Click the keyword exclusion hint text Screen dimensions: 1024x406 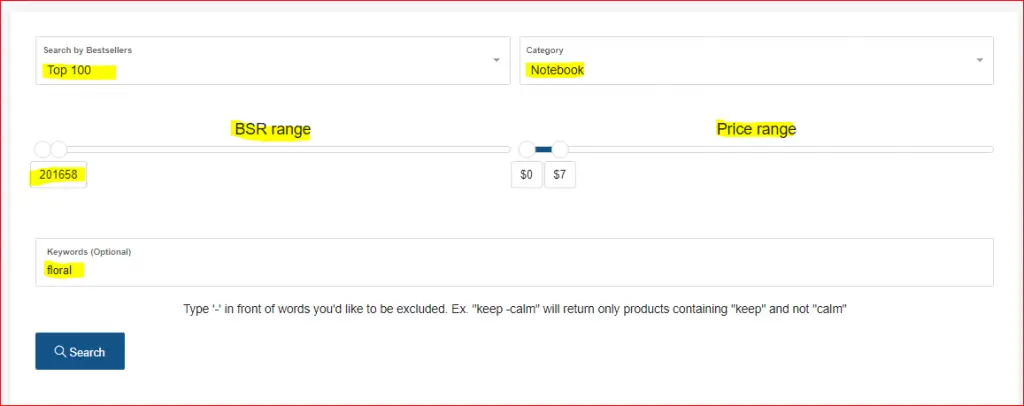[515, 309]
